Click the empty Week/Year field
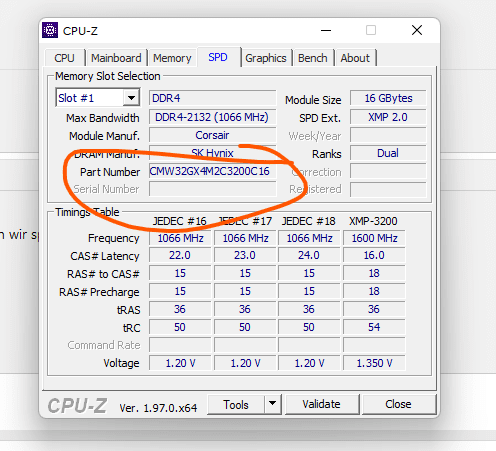This screenshot has width=496, height=451. pos(388,135)
